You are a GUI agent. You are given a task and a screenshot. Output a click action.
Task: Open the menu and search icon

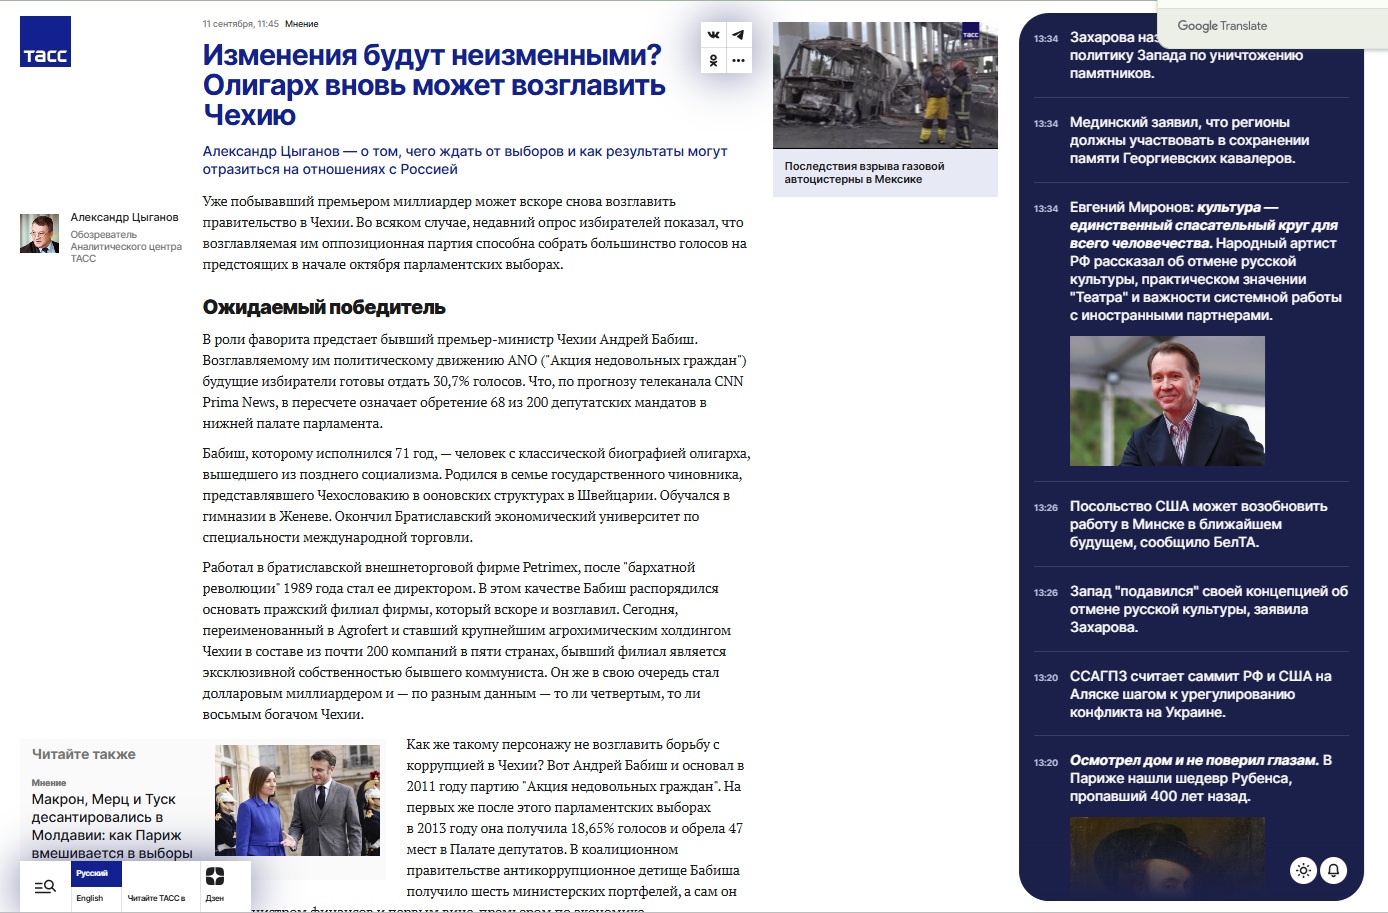45,886
